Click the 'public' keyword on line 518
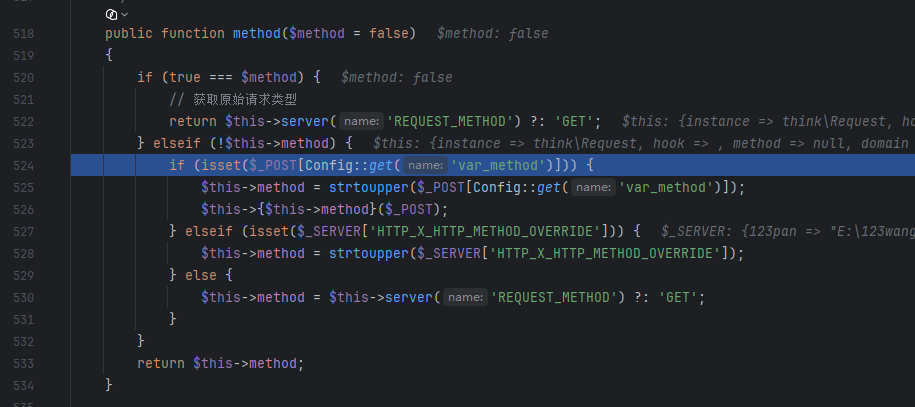 [x=129, y=34]
